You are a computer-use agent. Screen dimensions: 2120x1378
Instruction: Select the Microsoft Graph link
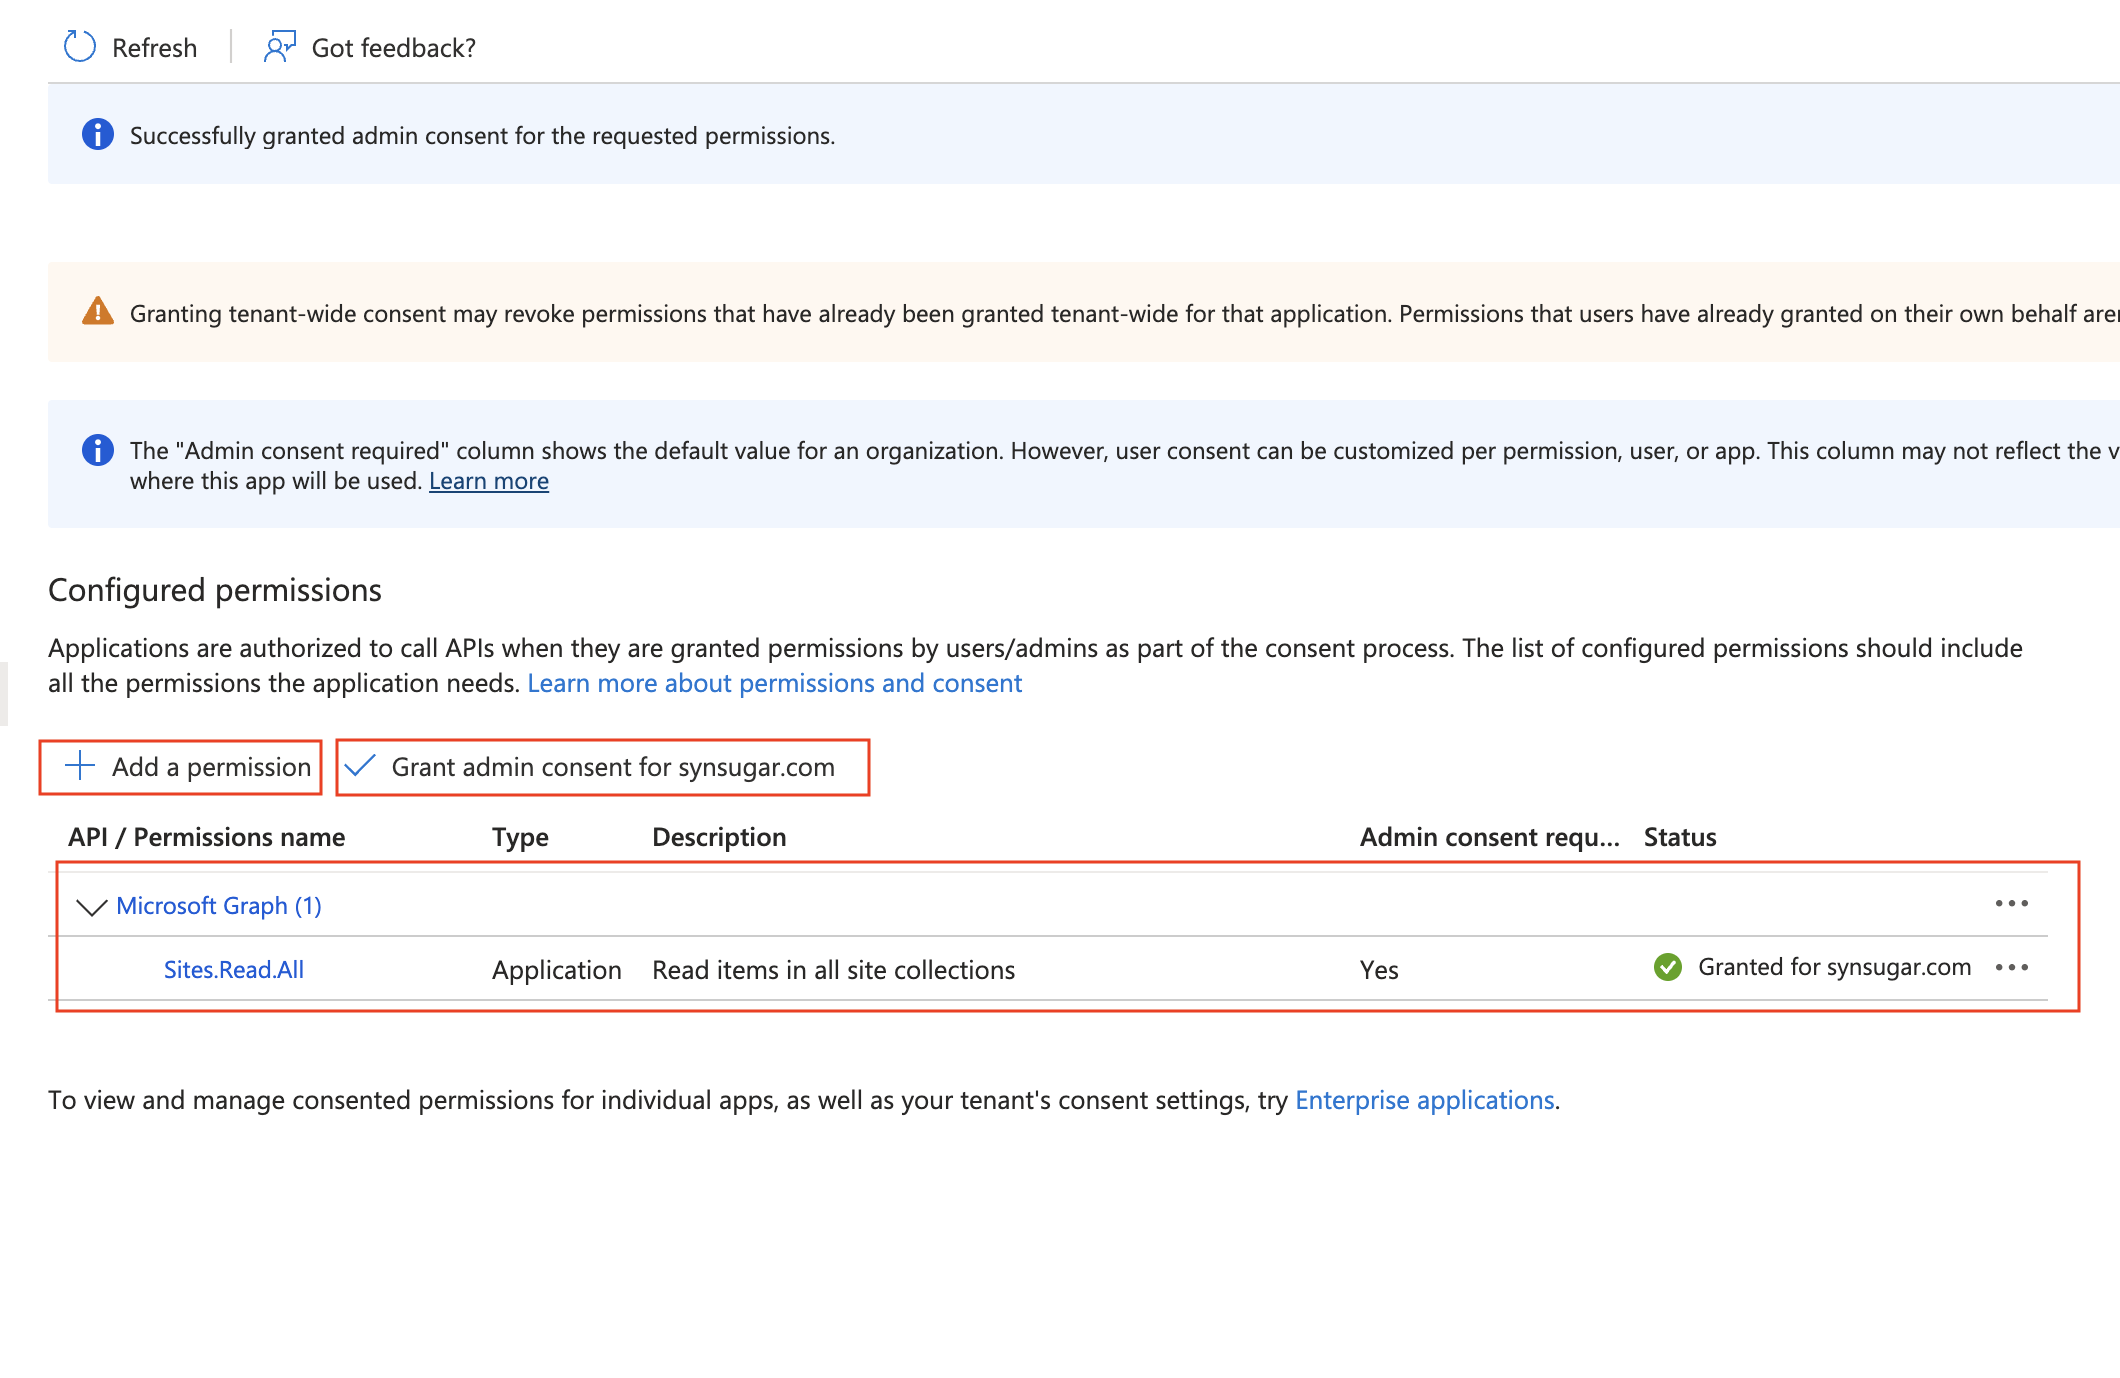tap(220, 905)
